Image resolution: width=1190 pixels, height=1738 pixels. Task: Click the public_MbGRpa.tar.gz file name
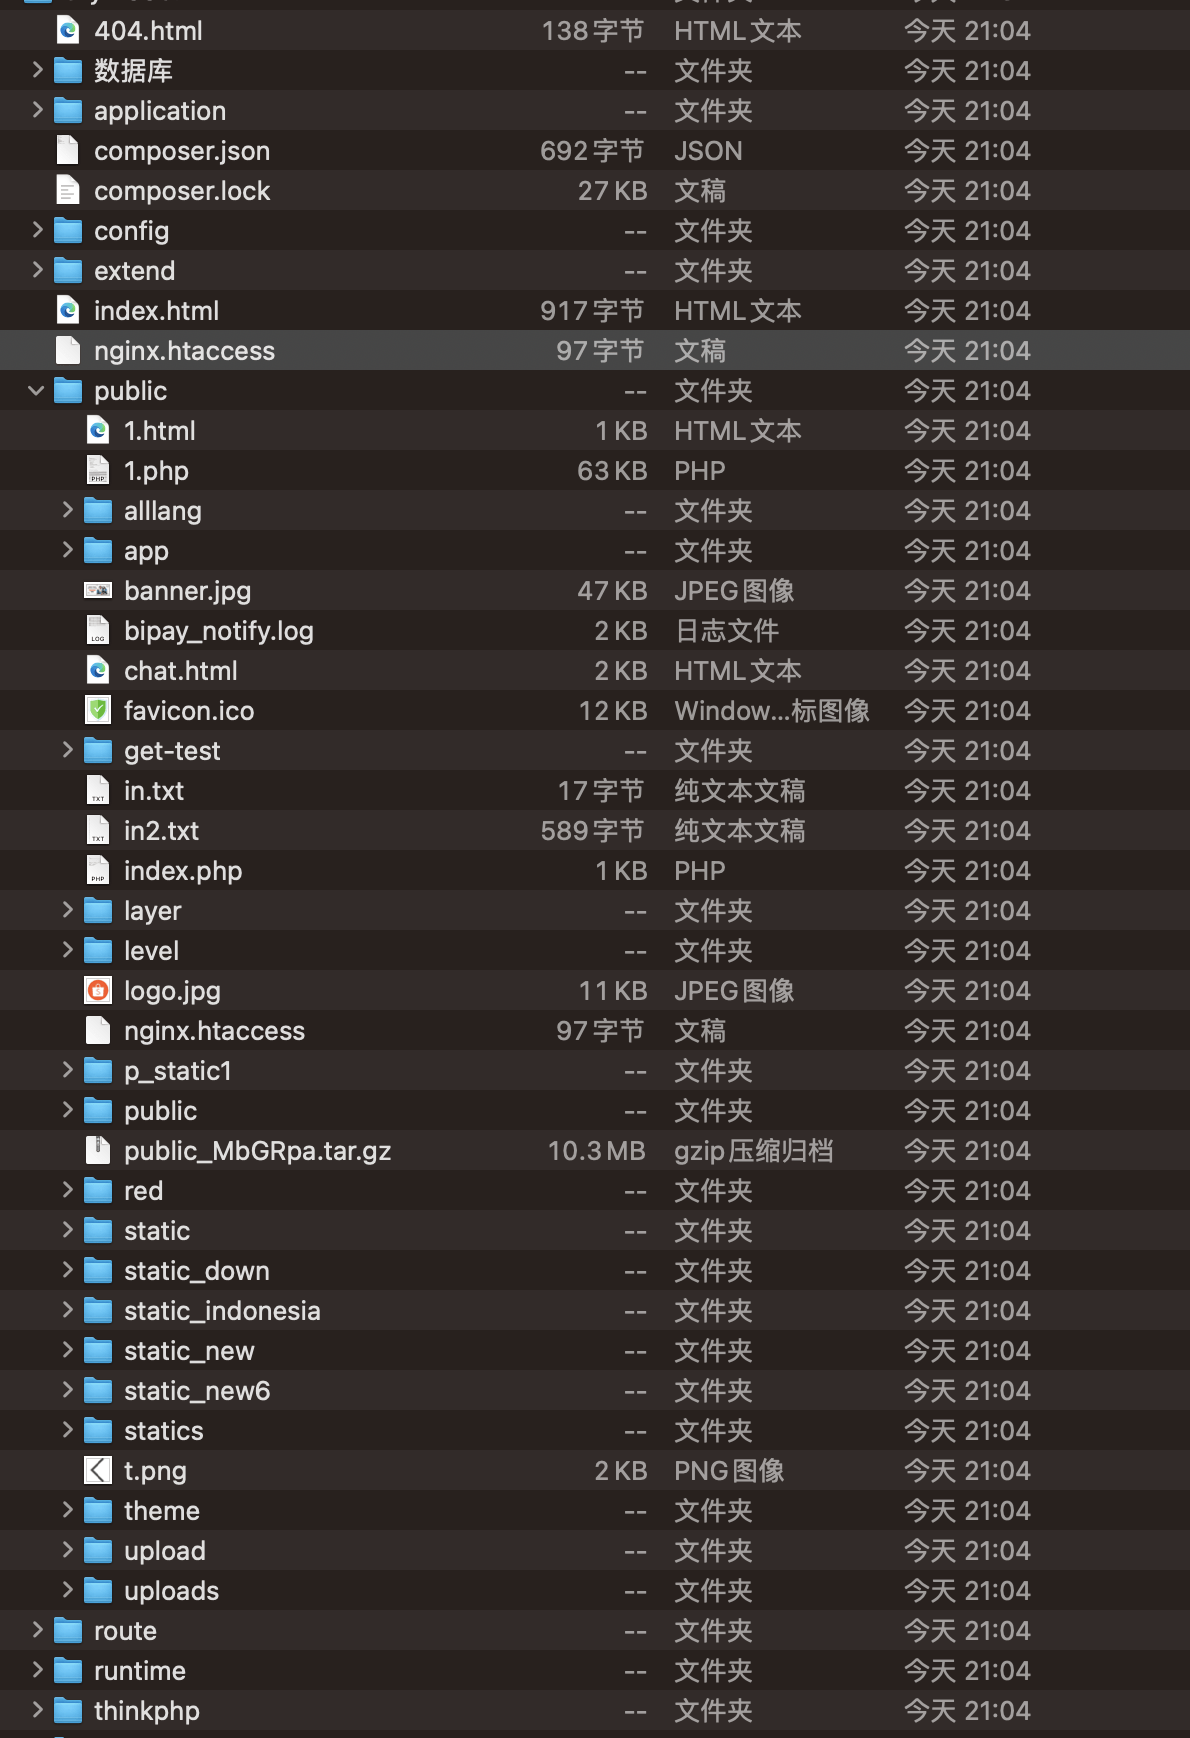coord(257,1151)
